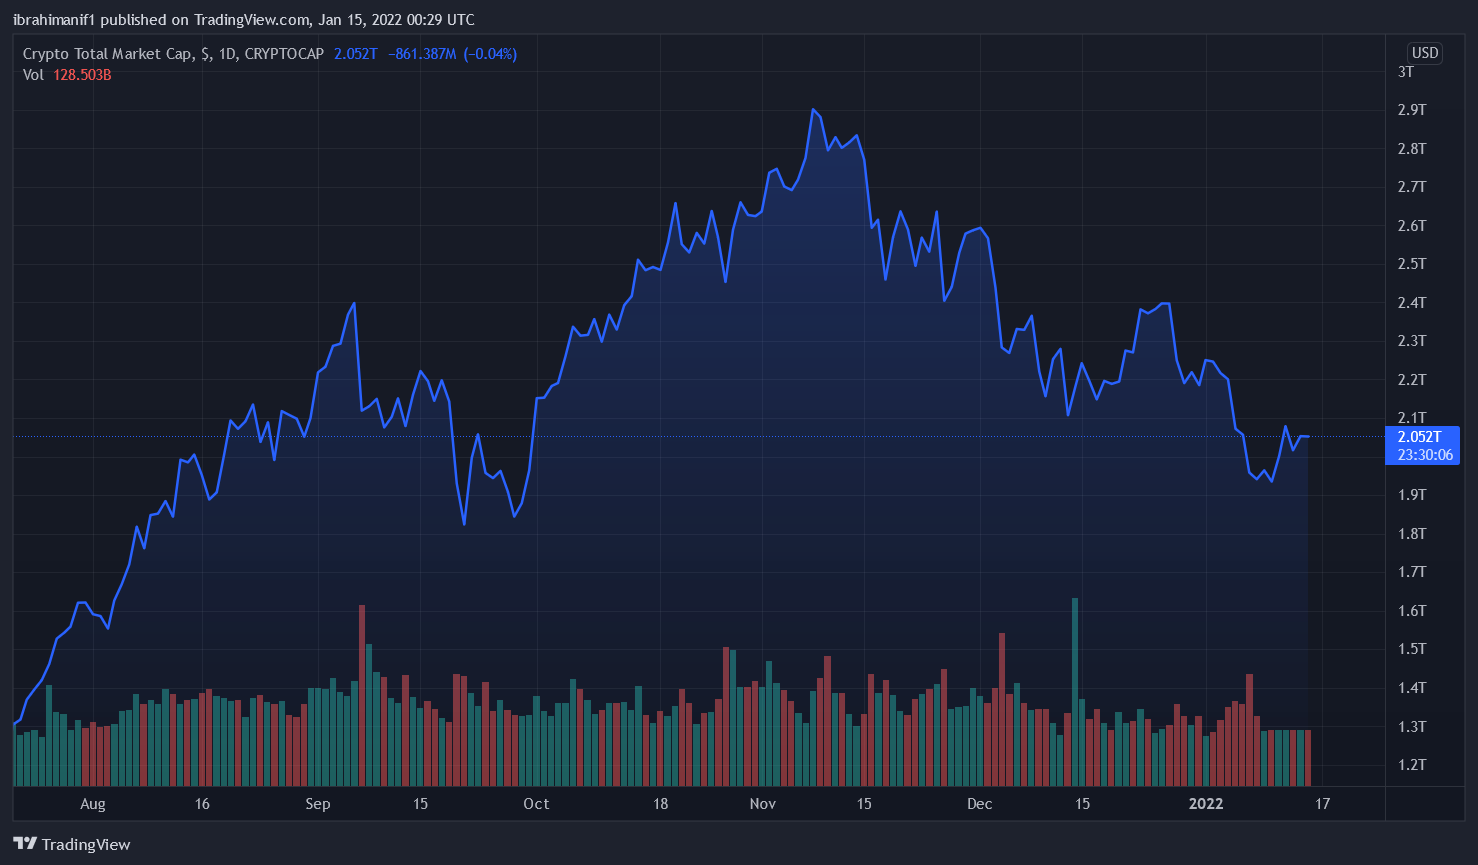The image size is (1478, 865).
Task: Click the 1.3T price axis label
Action: point(1412,727)
